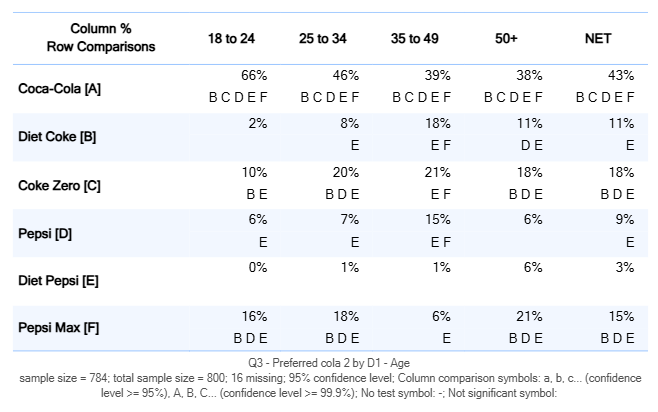Select the Pepsi Max [F] row label

[x=58, y=329]
